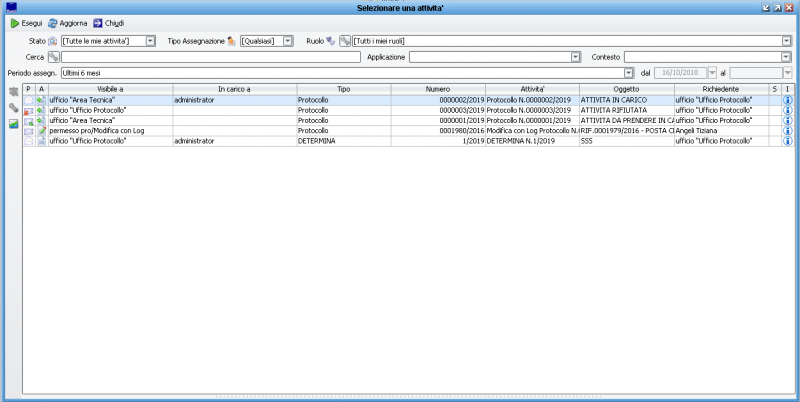Click the top gear icon in left sidebar

coord(13,92)
